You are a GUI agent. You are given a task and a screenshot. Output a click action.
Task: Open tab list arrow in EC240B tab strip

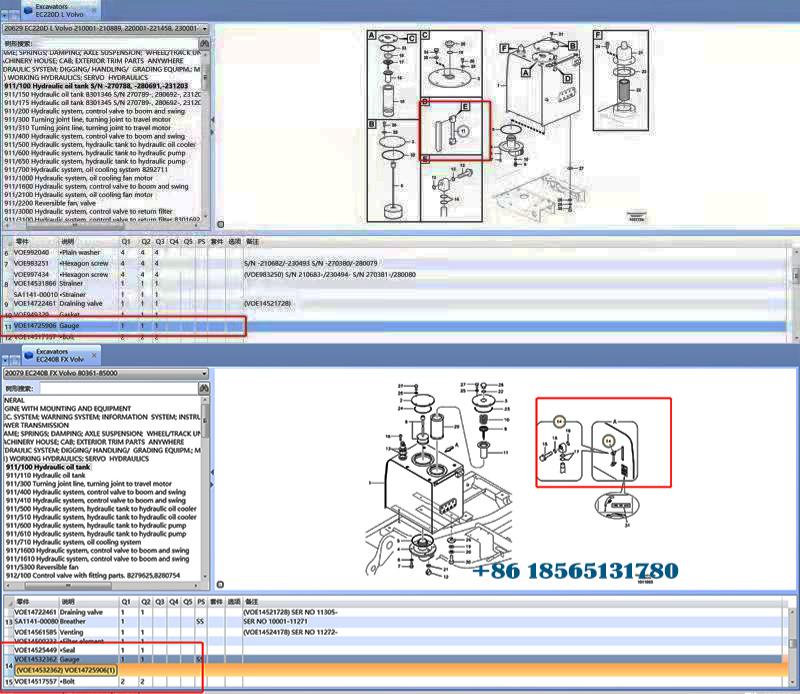click(x=5, y=360)
